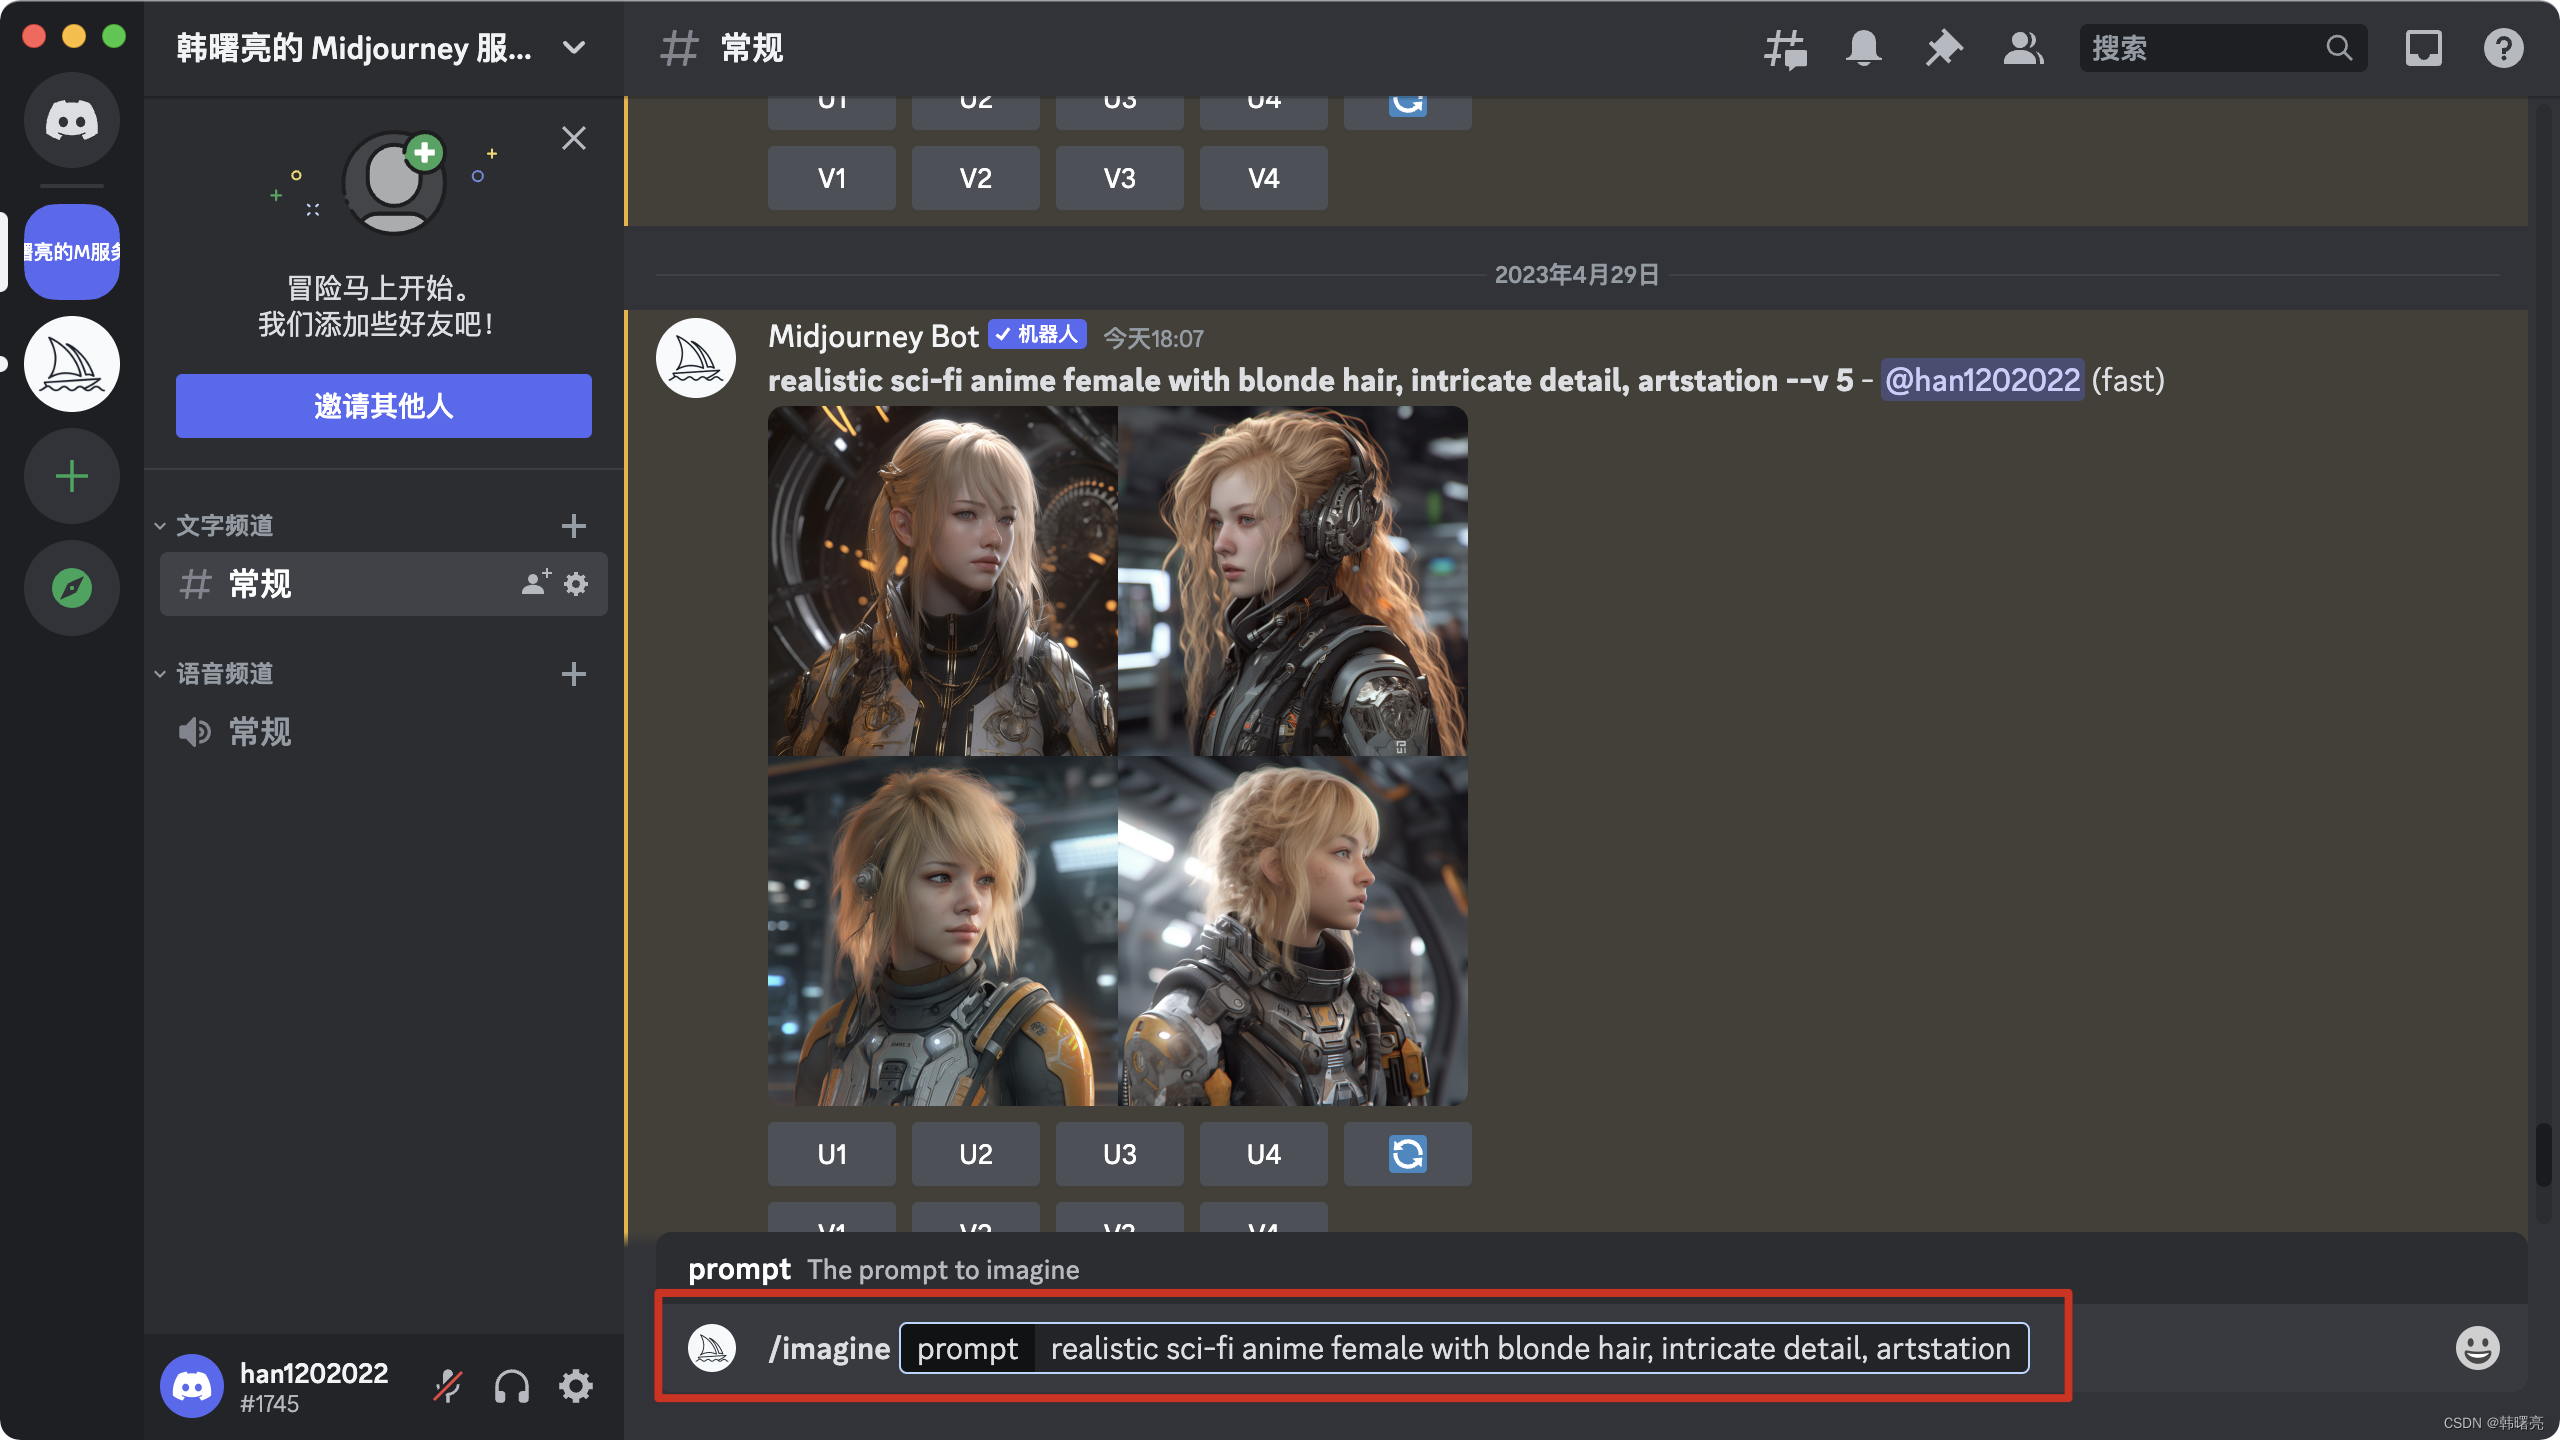
Task: Open notification settings bell icon
Action: (x=1864, y=48)
